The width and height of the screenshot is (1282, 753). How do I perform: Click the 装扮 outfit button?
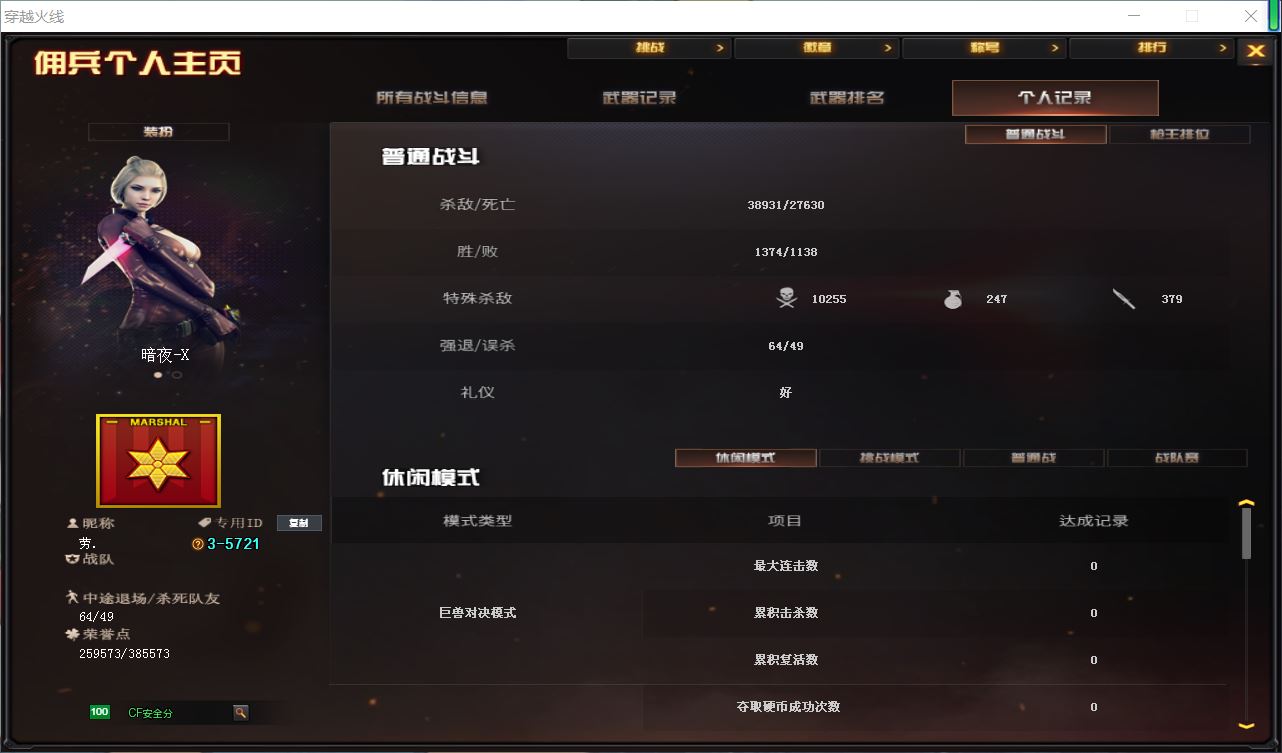tap(159, 132)
